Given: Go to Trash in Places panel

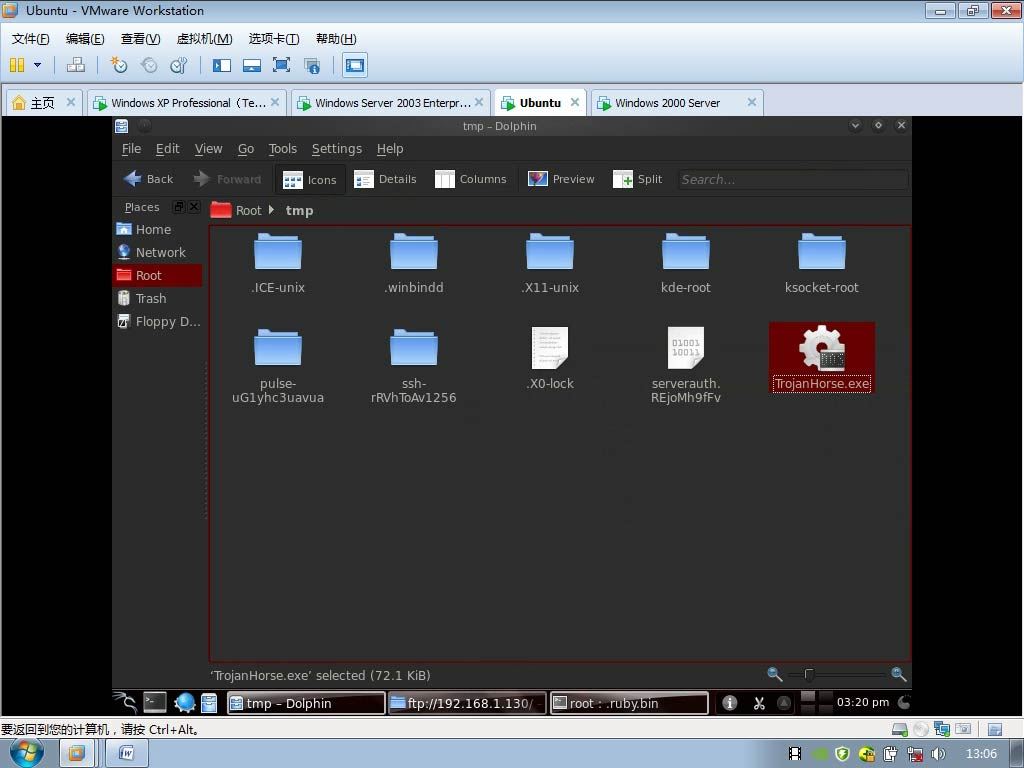Looking at the screenshot, I should point(150,298).
